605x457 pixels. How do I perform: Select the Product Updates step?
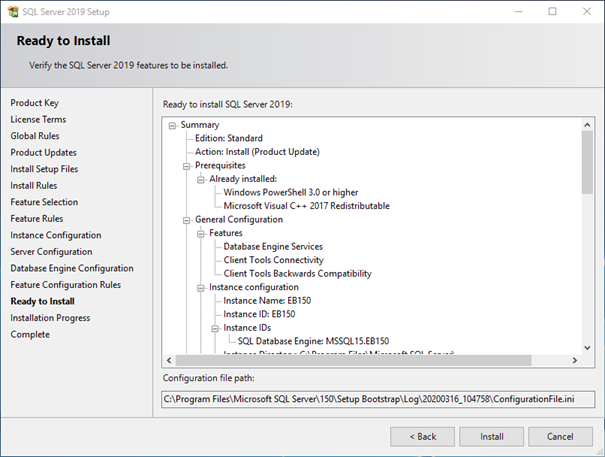point(43,152)
